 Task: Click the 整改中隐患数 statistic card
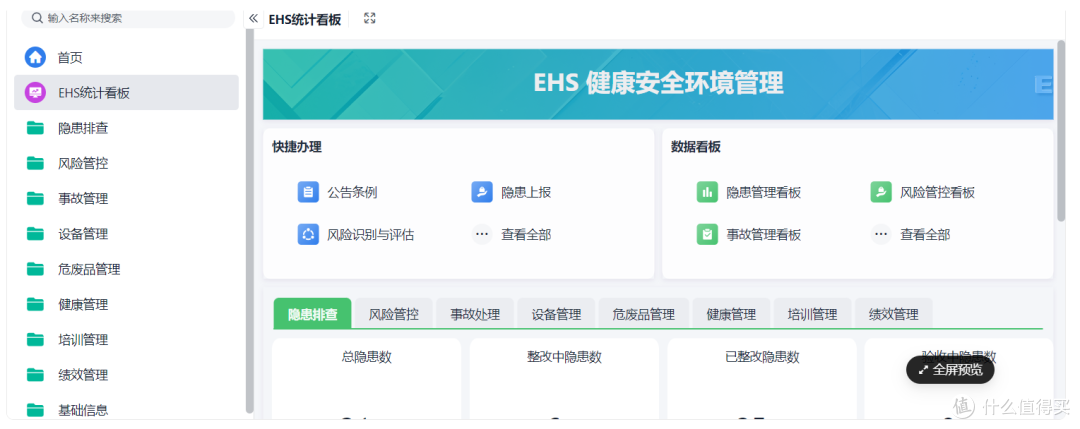tap(564, 379)
